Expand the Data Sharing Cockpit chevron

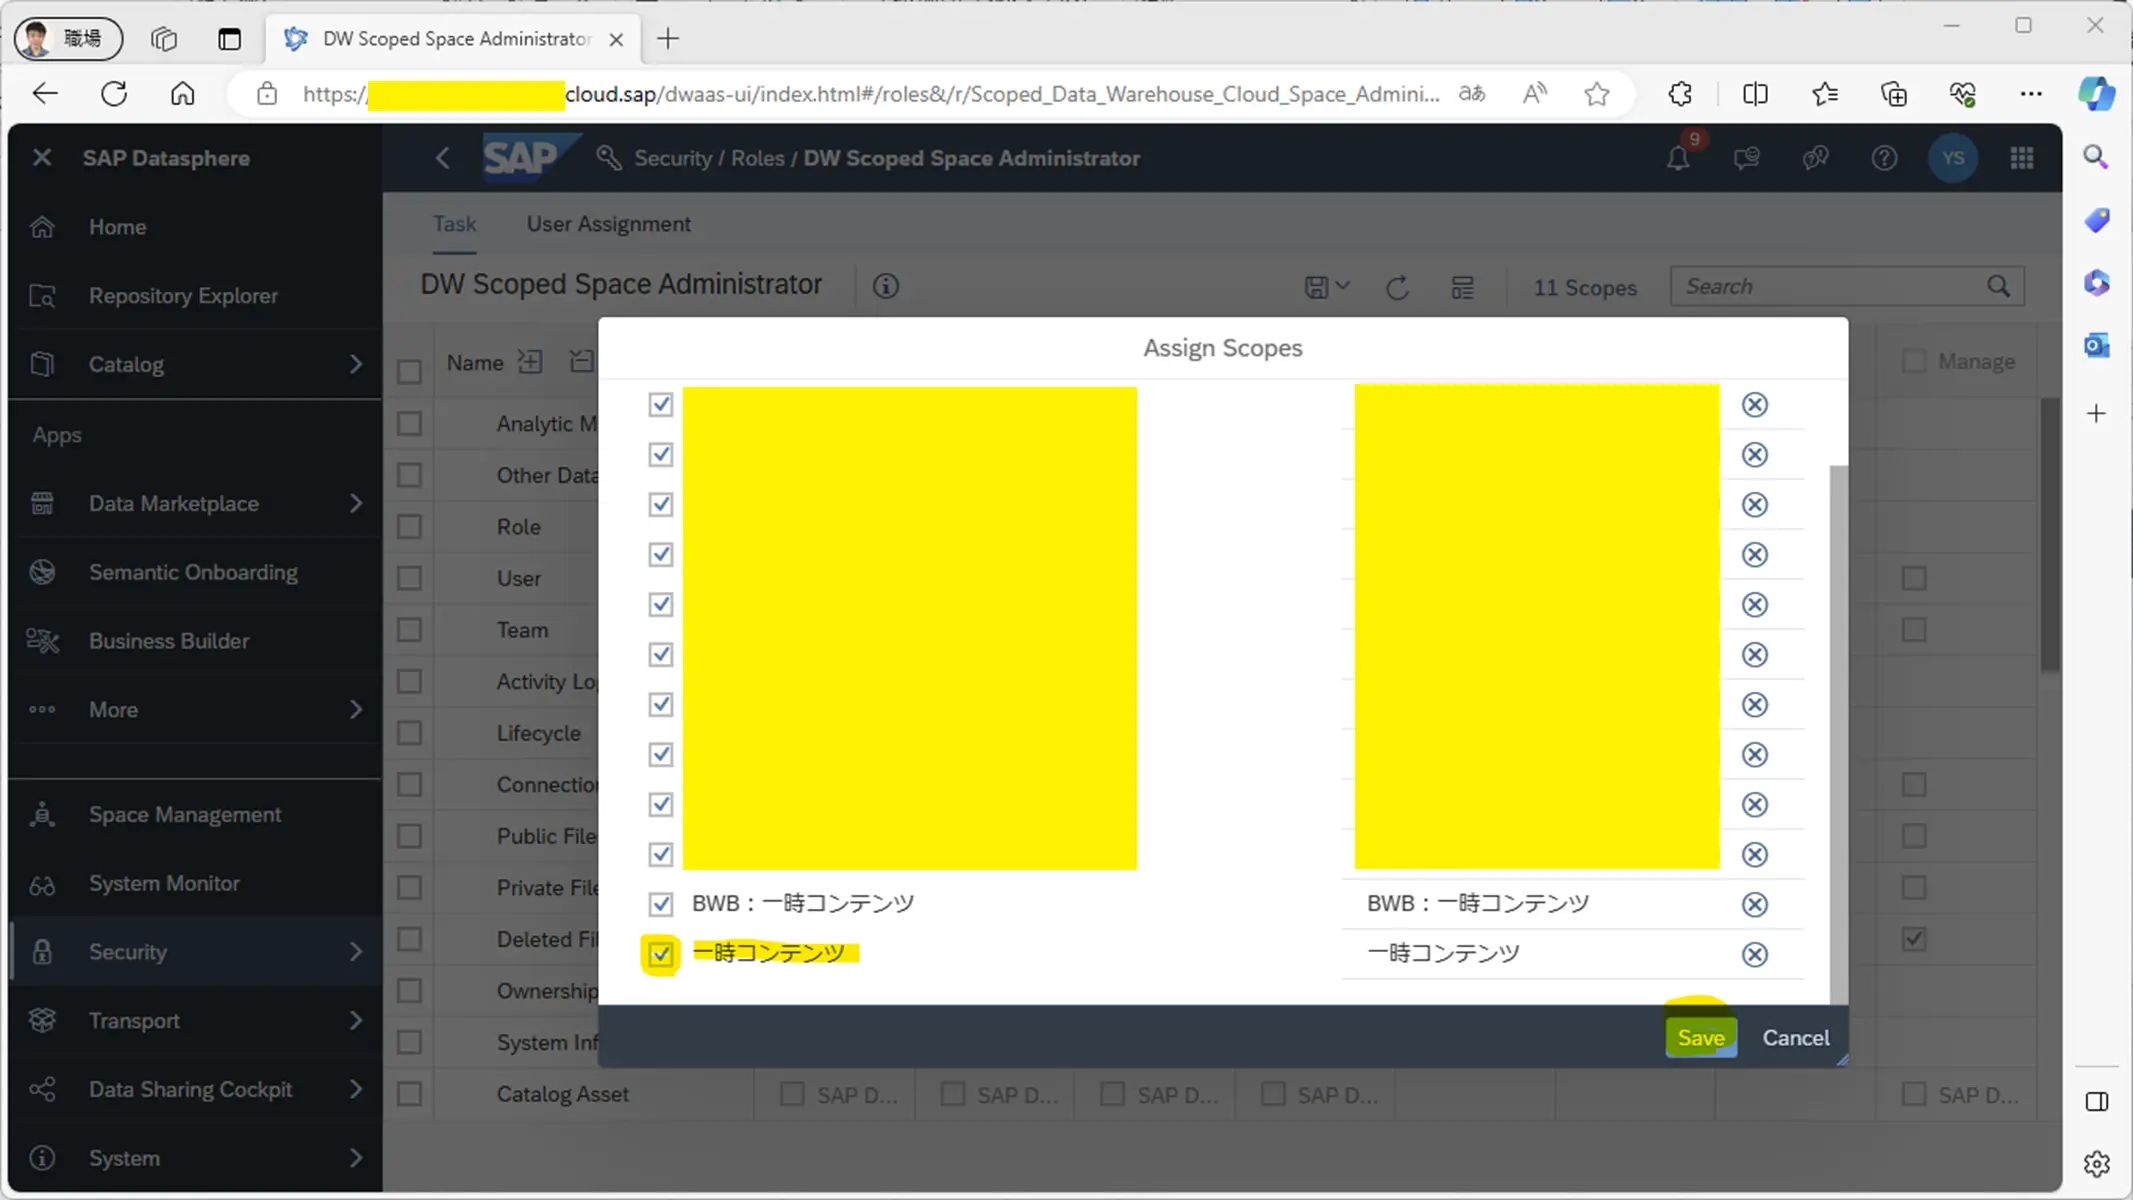click(356, 1089)
